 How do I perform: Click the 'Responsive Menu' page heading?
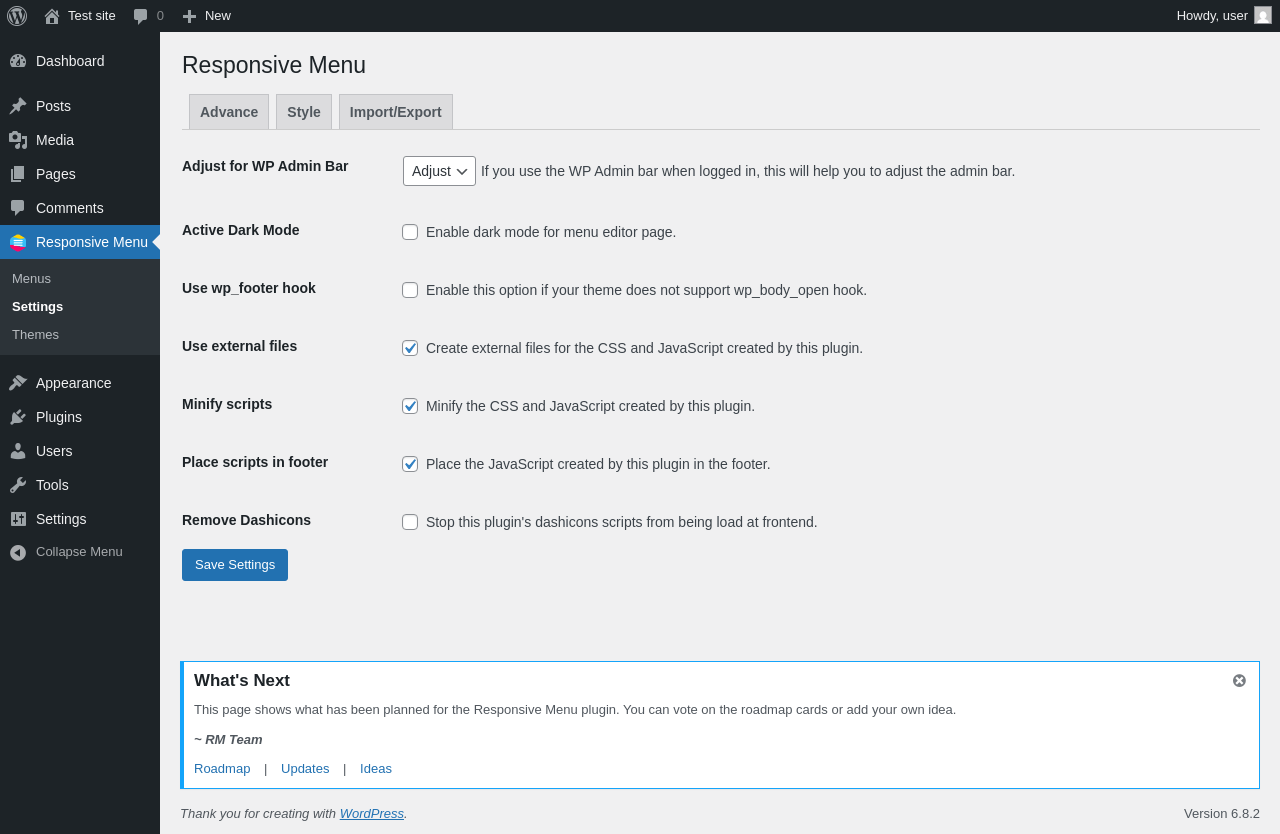(274, 65)
